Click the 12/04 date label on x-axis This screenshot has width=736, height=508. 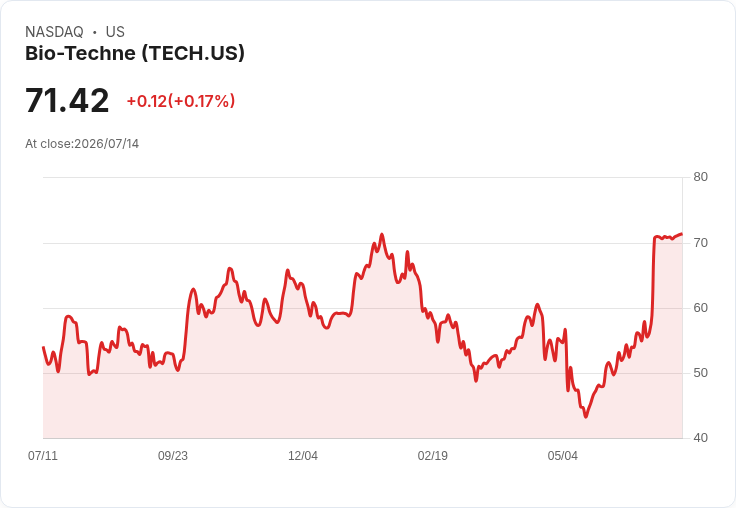pyautogui.click(x=303, y=455)
